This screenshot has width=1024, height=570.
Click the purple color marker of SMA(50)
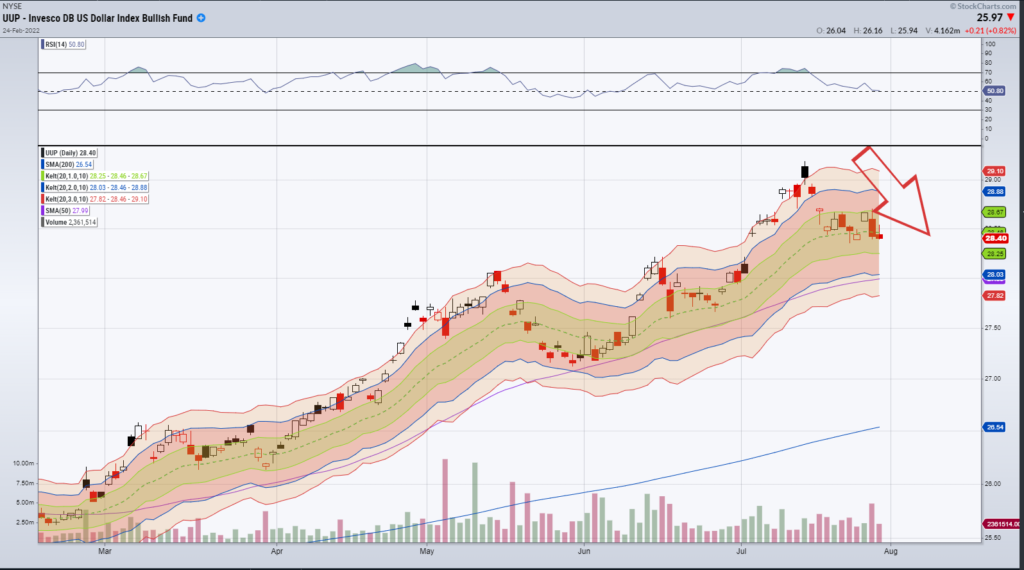[x=43, y=211]
